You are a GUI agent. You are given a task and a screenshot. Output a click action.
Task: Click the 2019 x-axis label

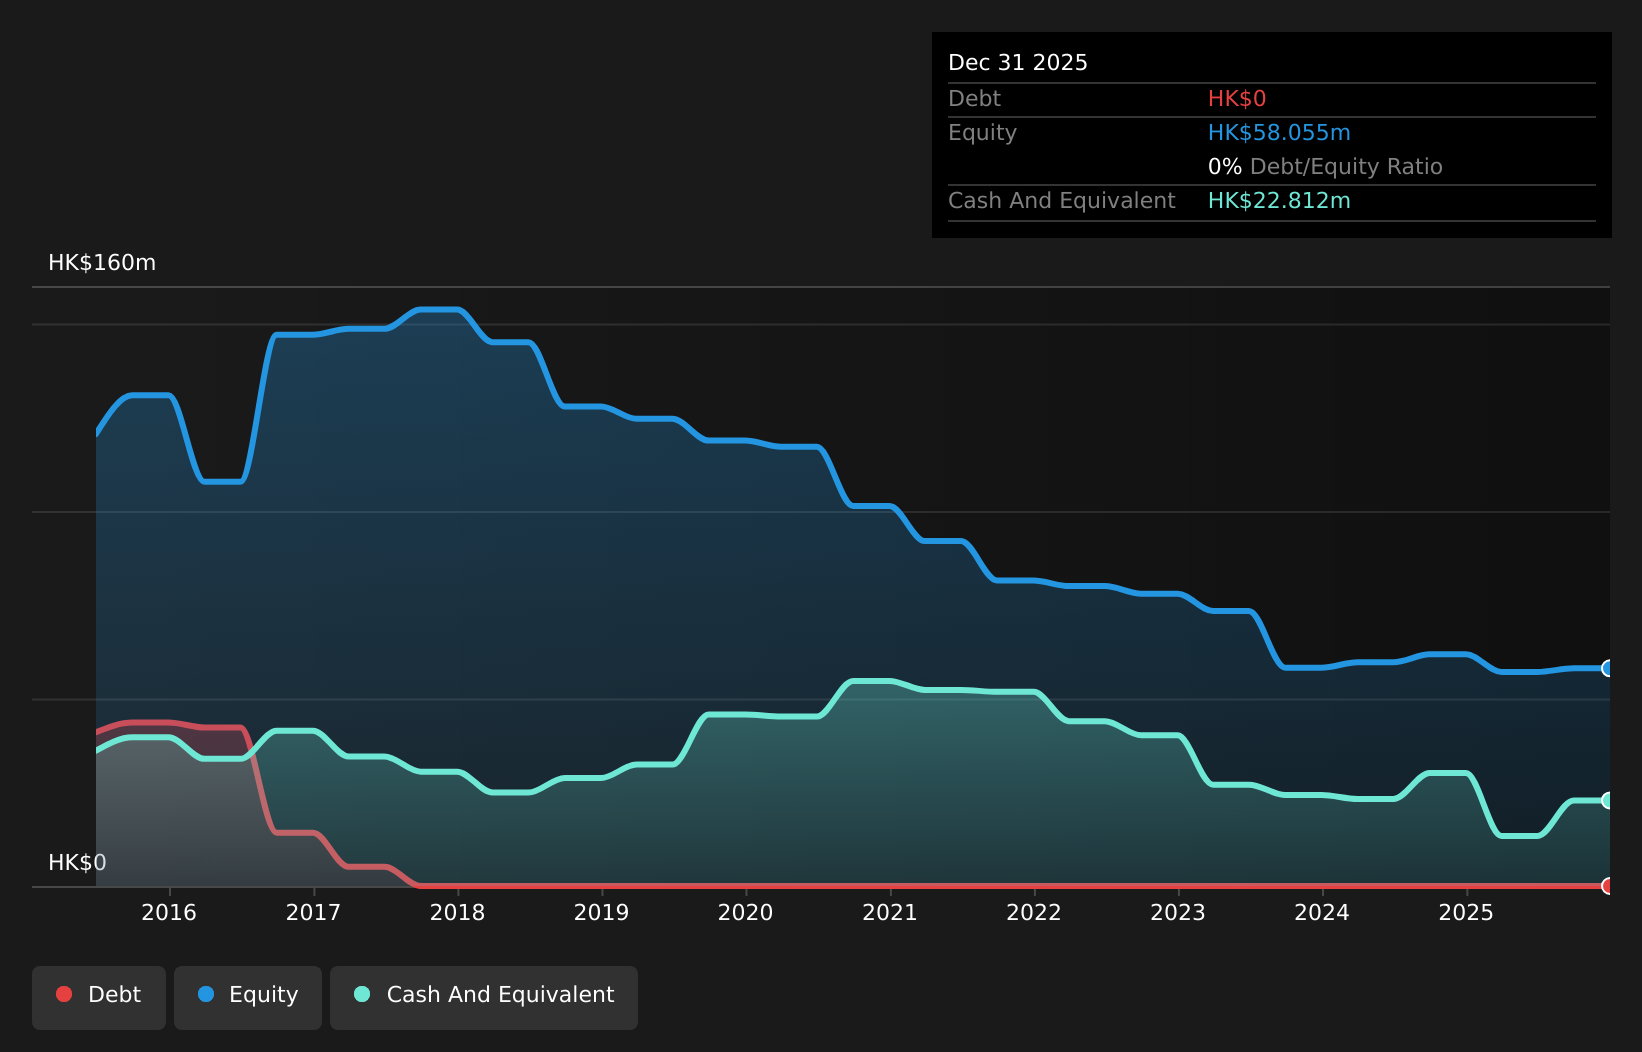click(x=601, y=912)
